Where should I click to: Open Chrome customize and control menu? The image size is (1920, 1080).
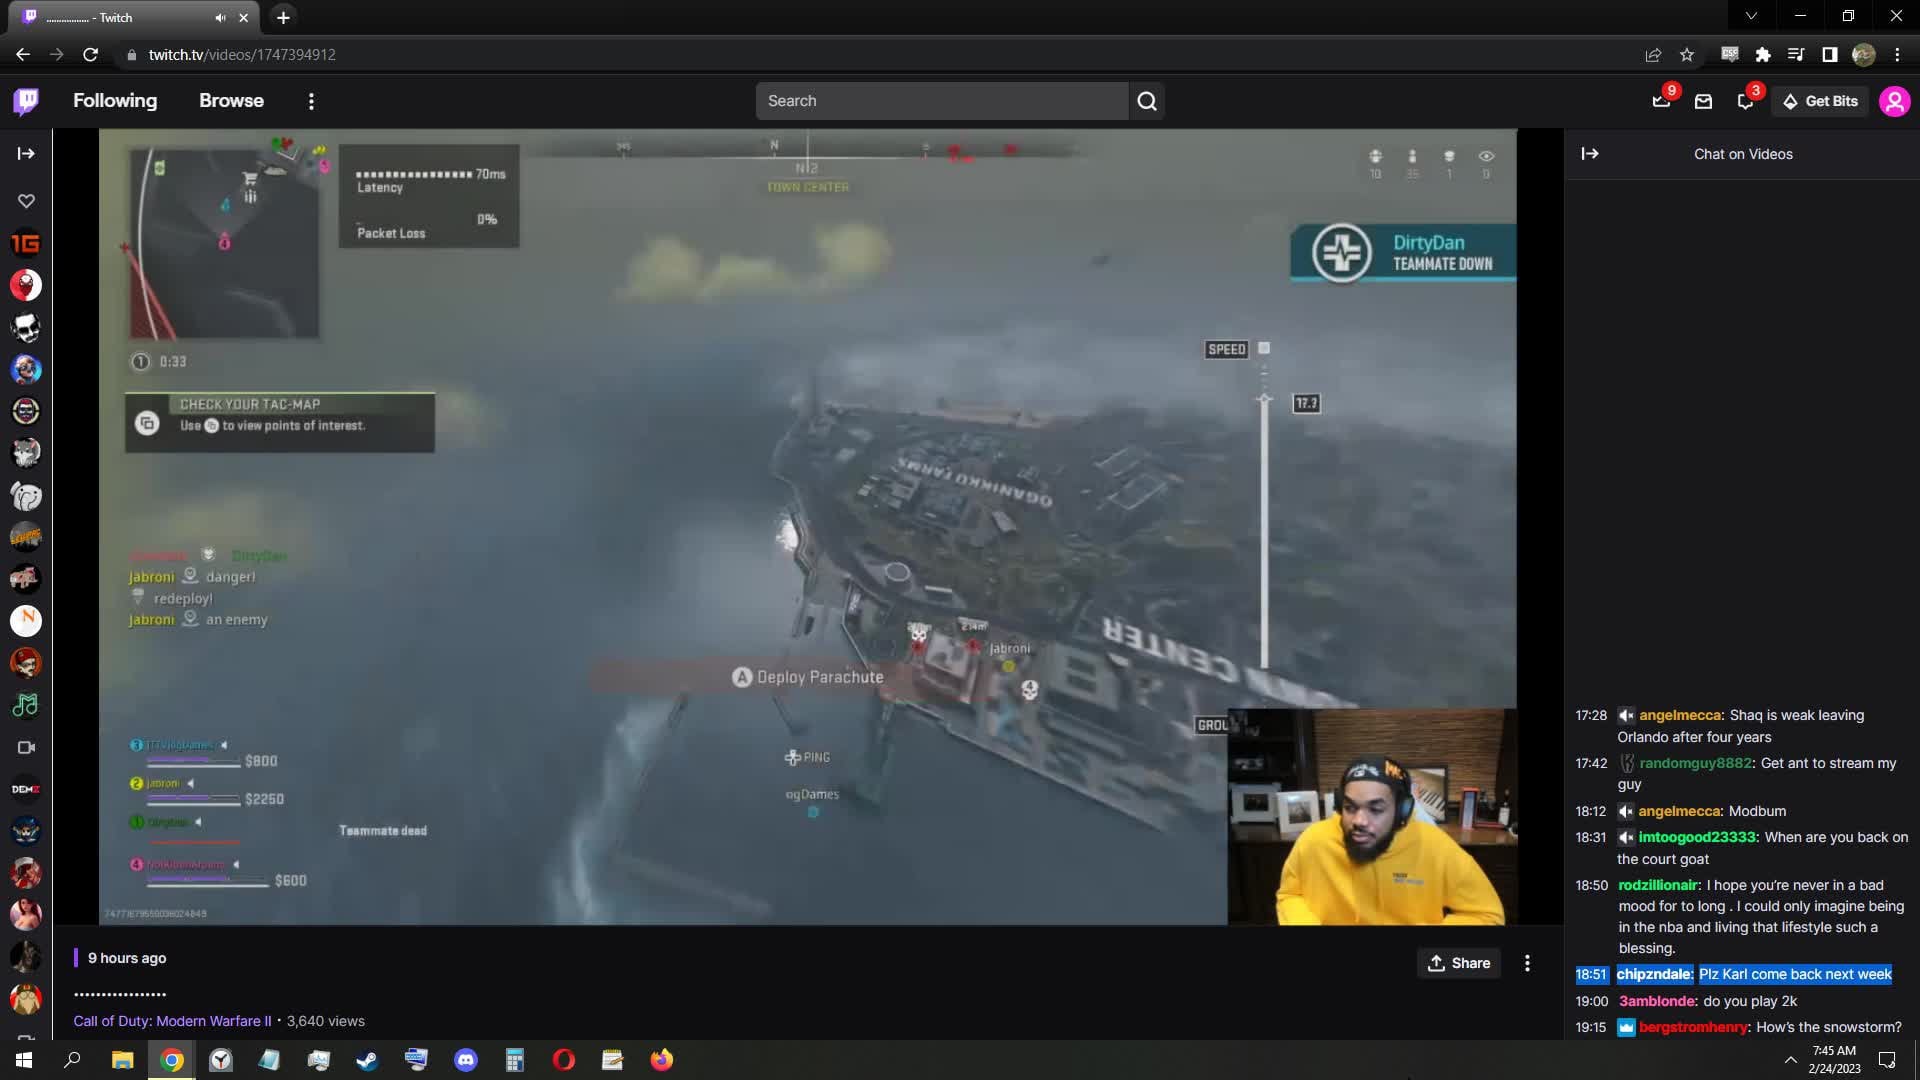[x=1897, y=55]
